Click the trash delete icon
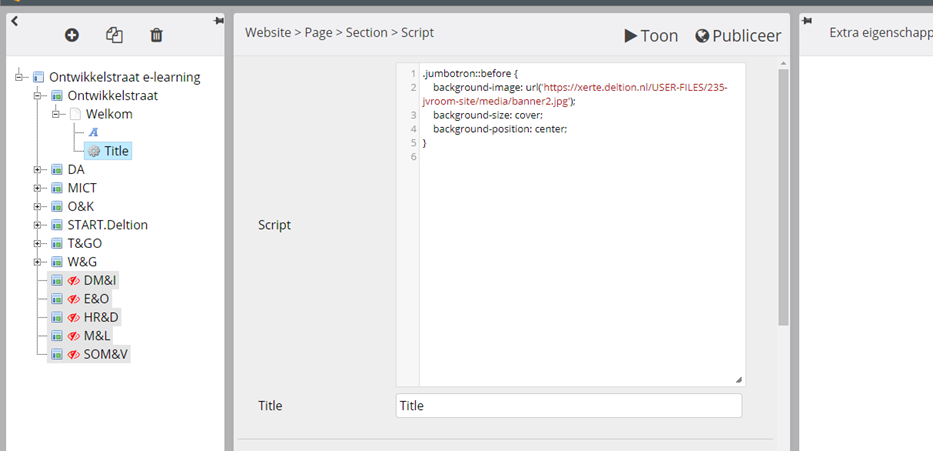The height and width of the screenshot is (451, 933). point(156,36)
